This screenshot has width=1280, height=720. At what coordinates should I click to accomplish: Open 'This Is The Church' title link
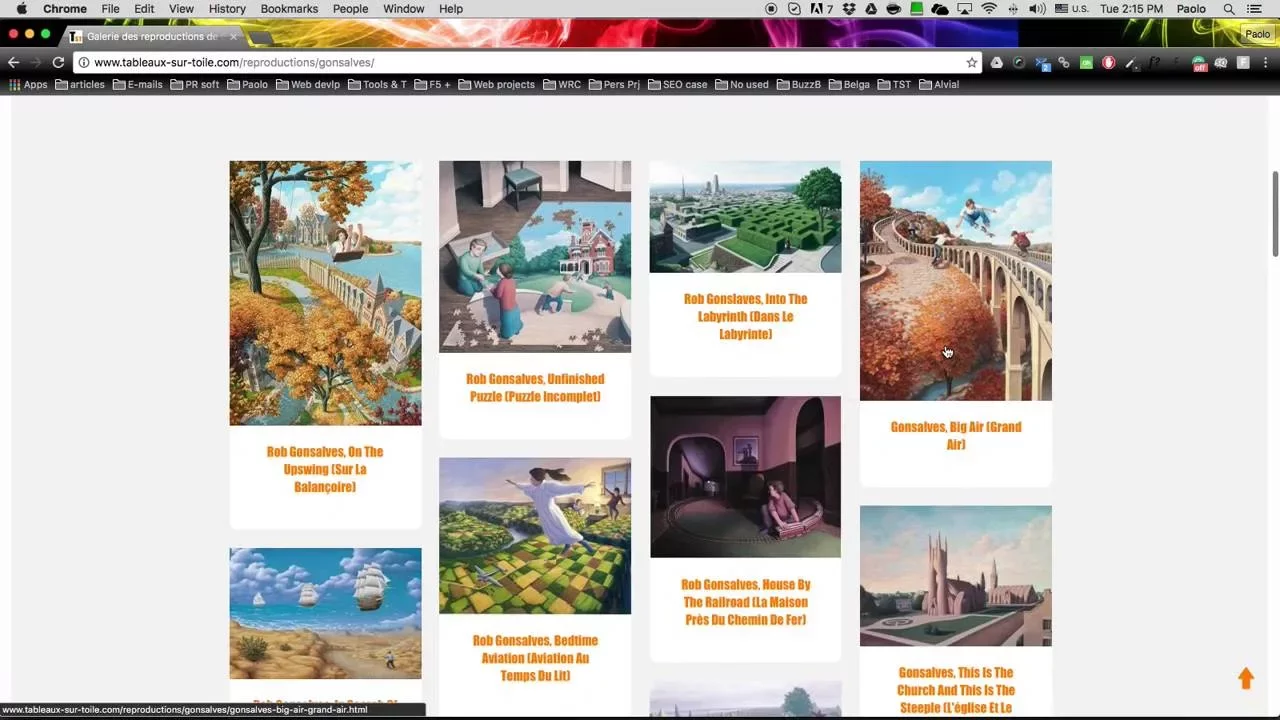coord(956,690)
